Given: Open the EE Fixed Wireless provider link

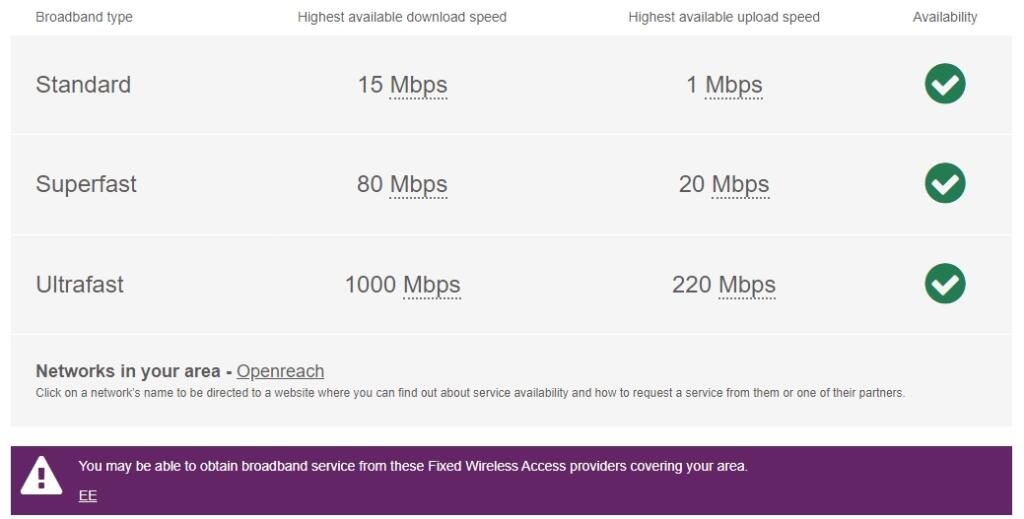Looking at the screenshot, I should pyautogui.click(x=88, y=495).
